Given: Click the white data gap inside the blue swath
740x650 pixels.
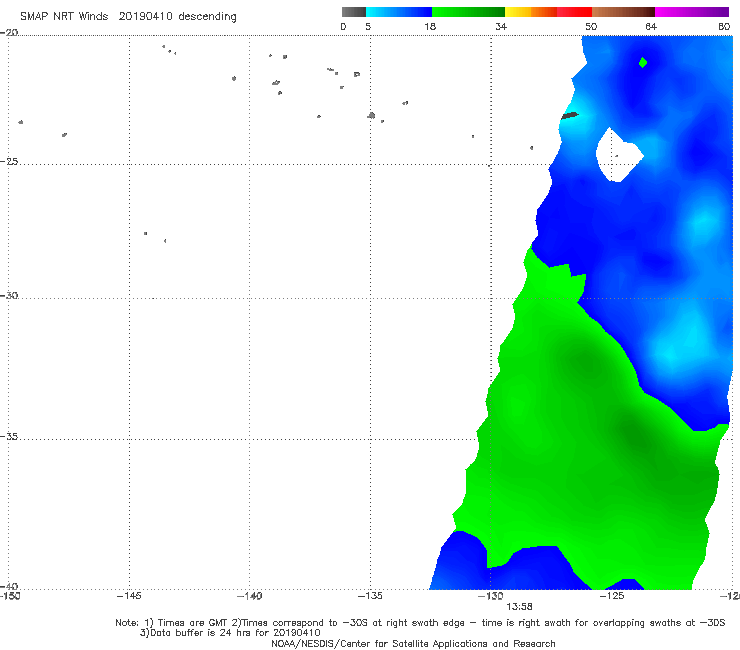Looking at the screenshot, I should tap(619, 155).
